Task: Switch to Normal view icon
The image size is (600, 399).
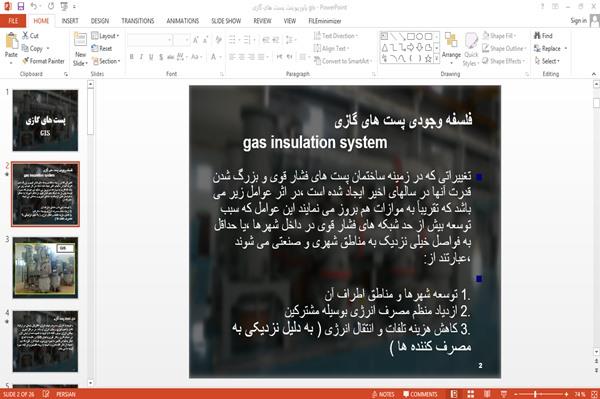Action: [x=454, y=394]
